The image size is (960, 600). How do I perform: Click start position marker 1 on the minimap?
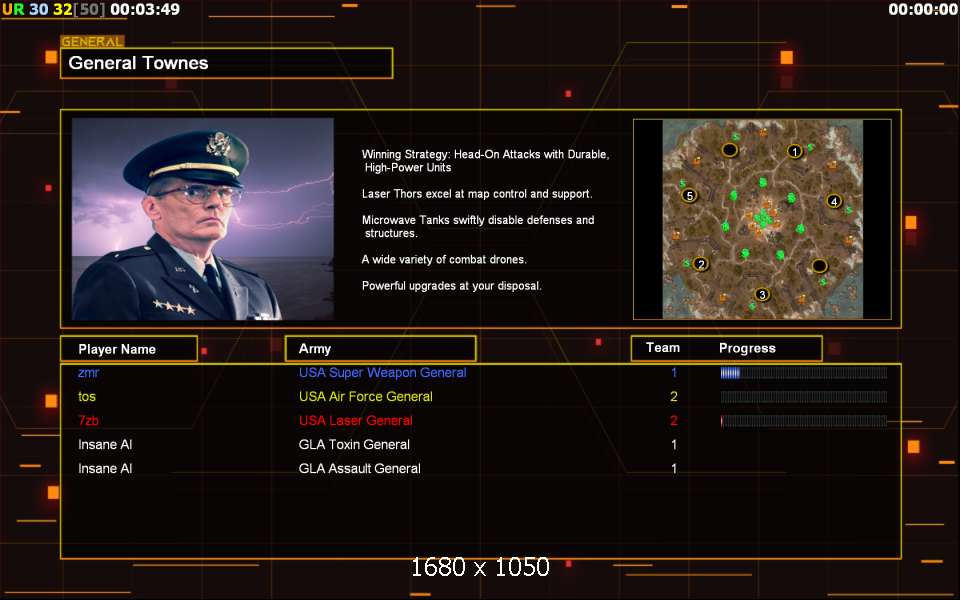pyautogui.click(x=794, y=151)
